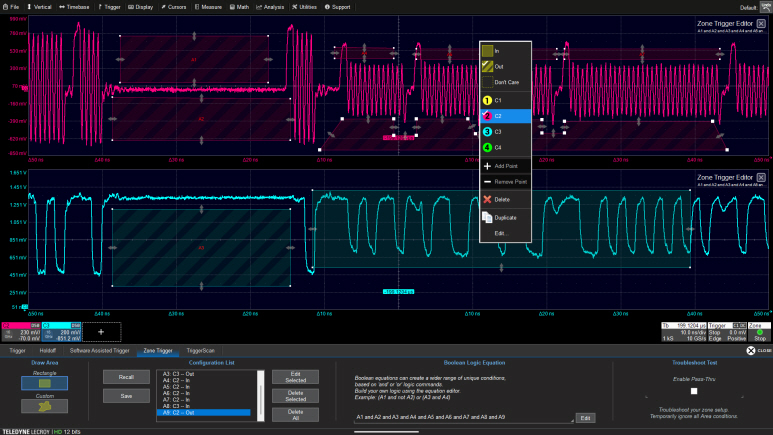Image resolution: width=773 pixels, height=435 pixels.
Task: Assign zone to channel C4
Action: coord(505,147)
